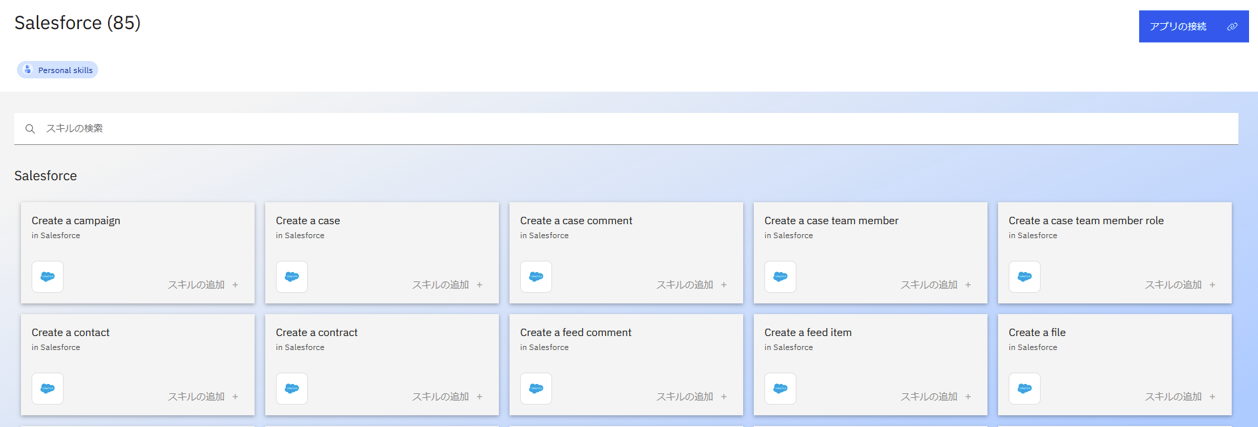Add skill Create a file via スキルの追加
Screen dimensions: 1258x427
(1181, 397)
